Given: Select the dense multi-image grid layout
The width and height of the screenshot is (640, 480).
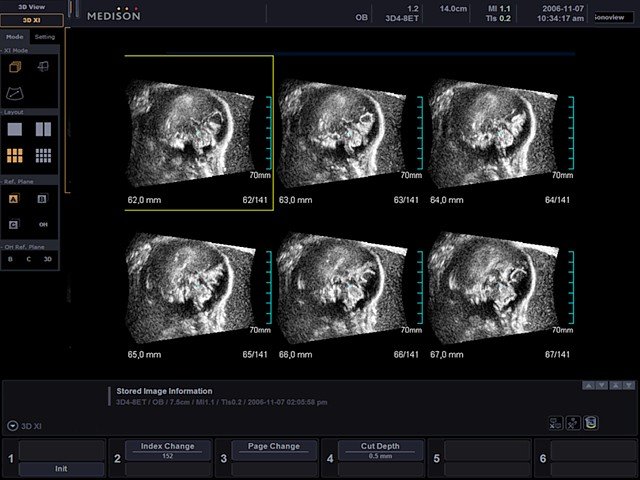Looking at the screenshot, I should pyautogui.click(x=43, y=155).
